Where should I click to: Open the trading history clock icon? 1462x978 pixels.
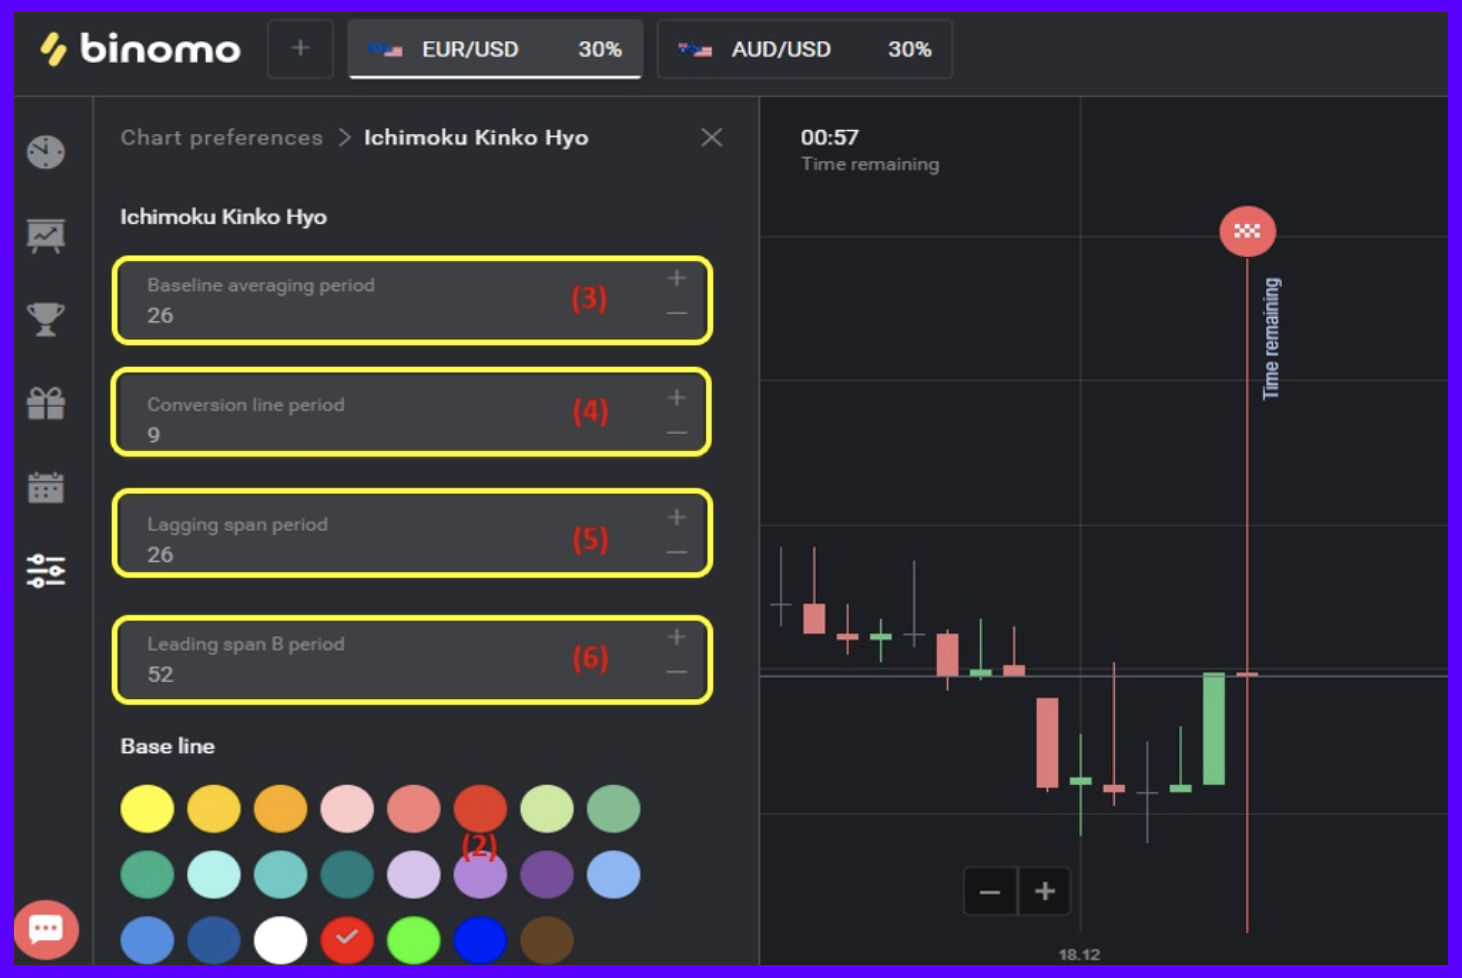45,152
